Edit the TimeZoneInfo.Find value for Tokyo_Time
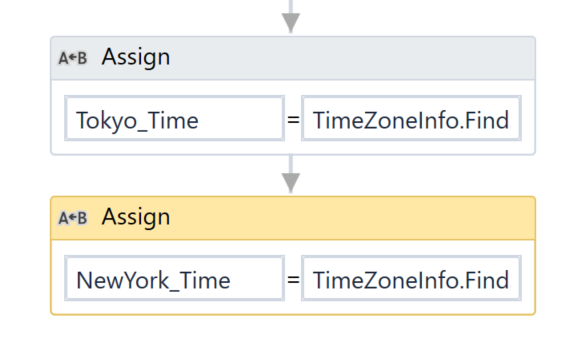This screenshot has width=583, height=364. coord(411,118)
